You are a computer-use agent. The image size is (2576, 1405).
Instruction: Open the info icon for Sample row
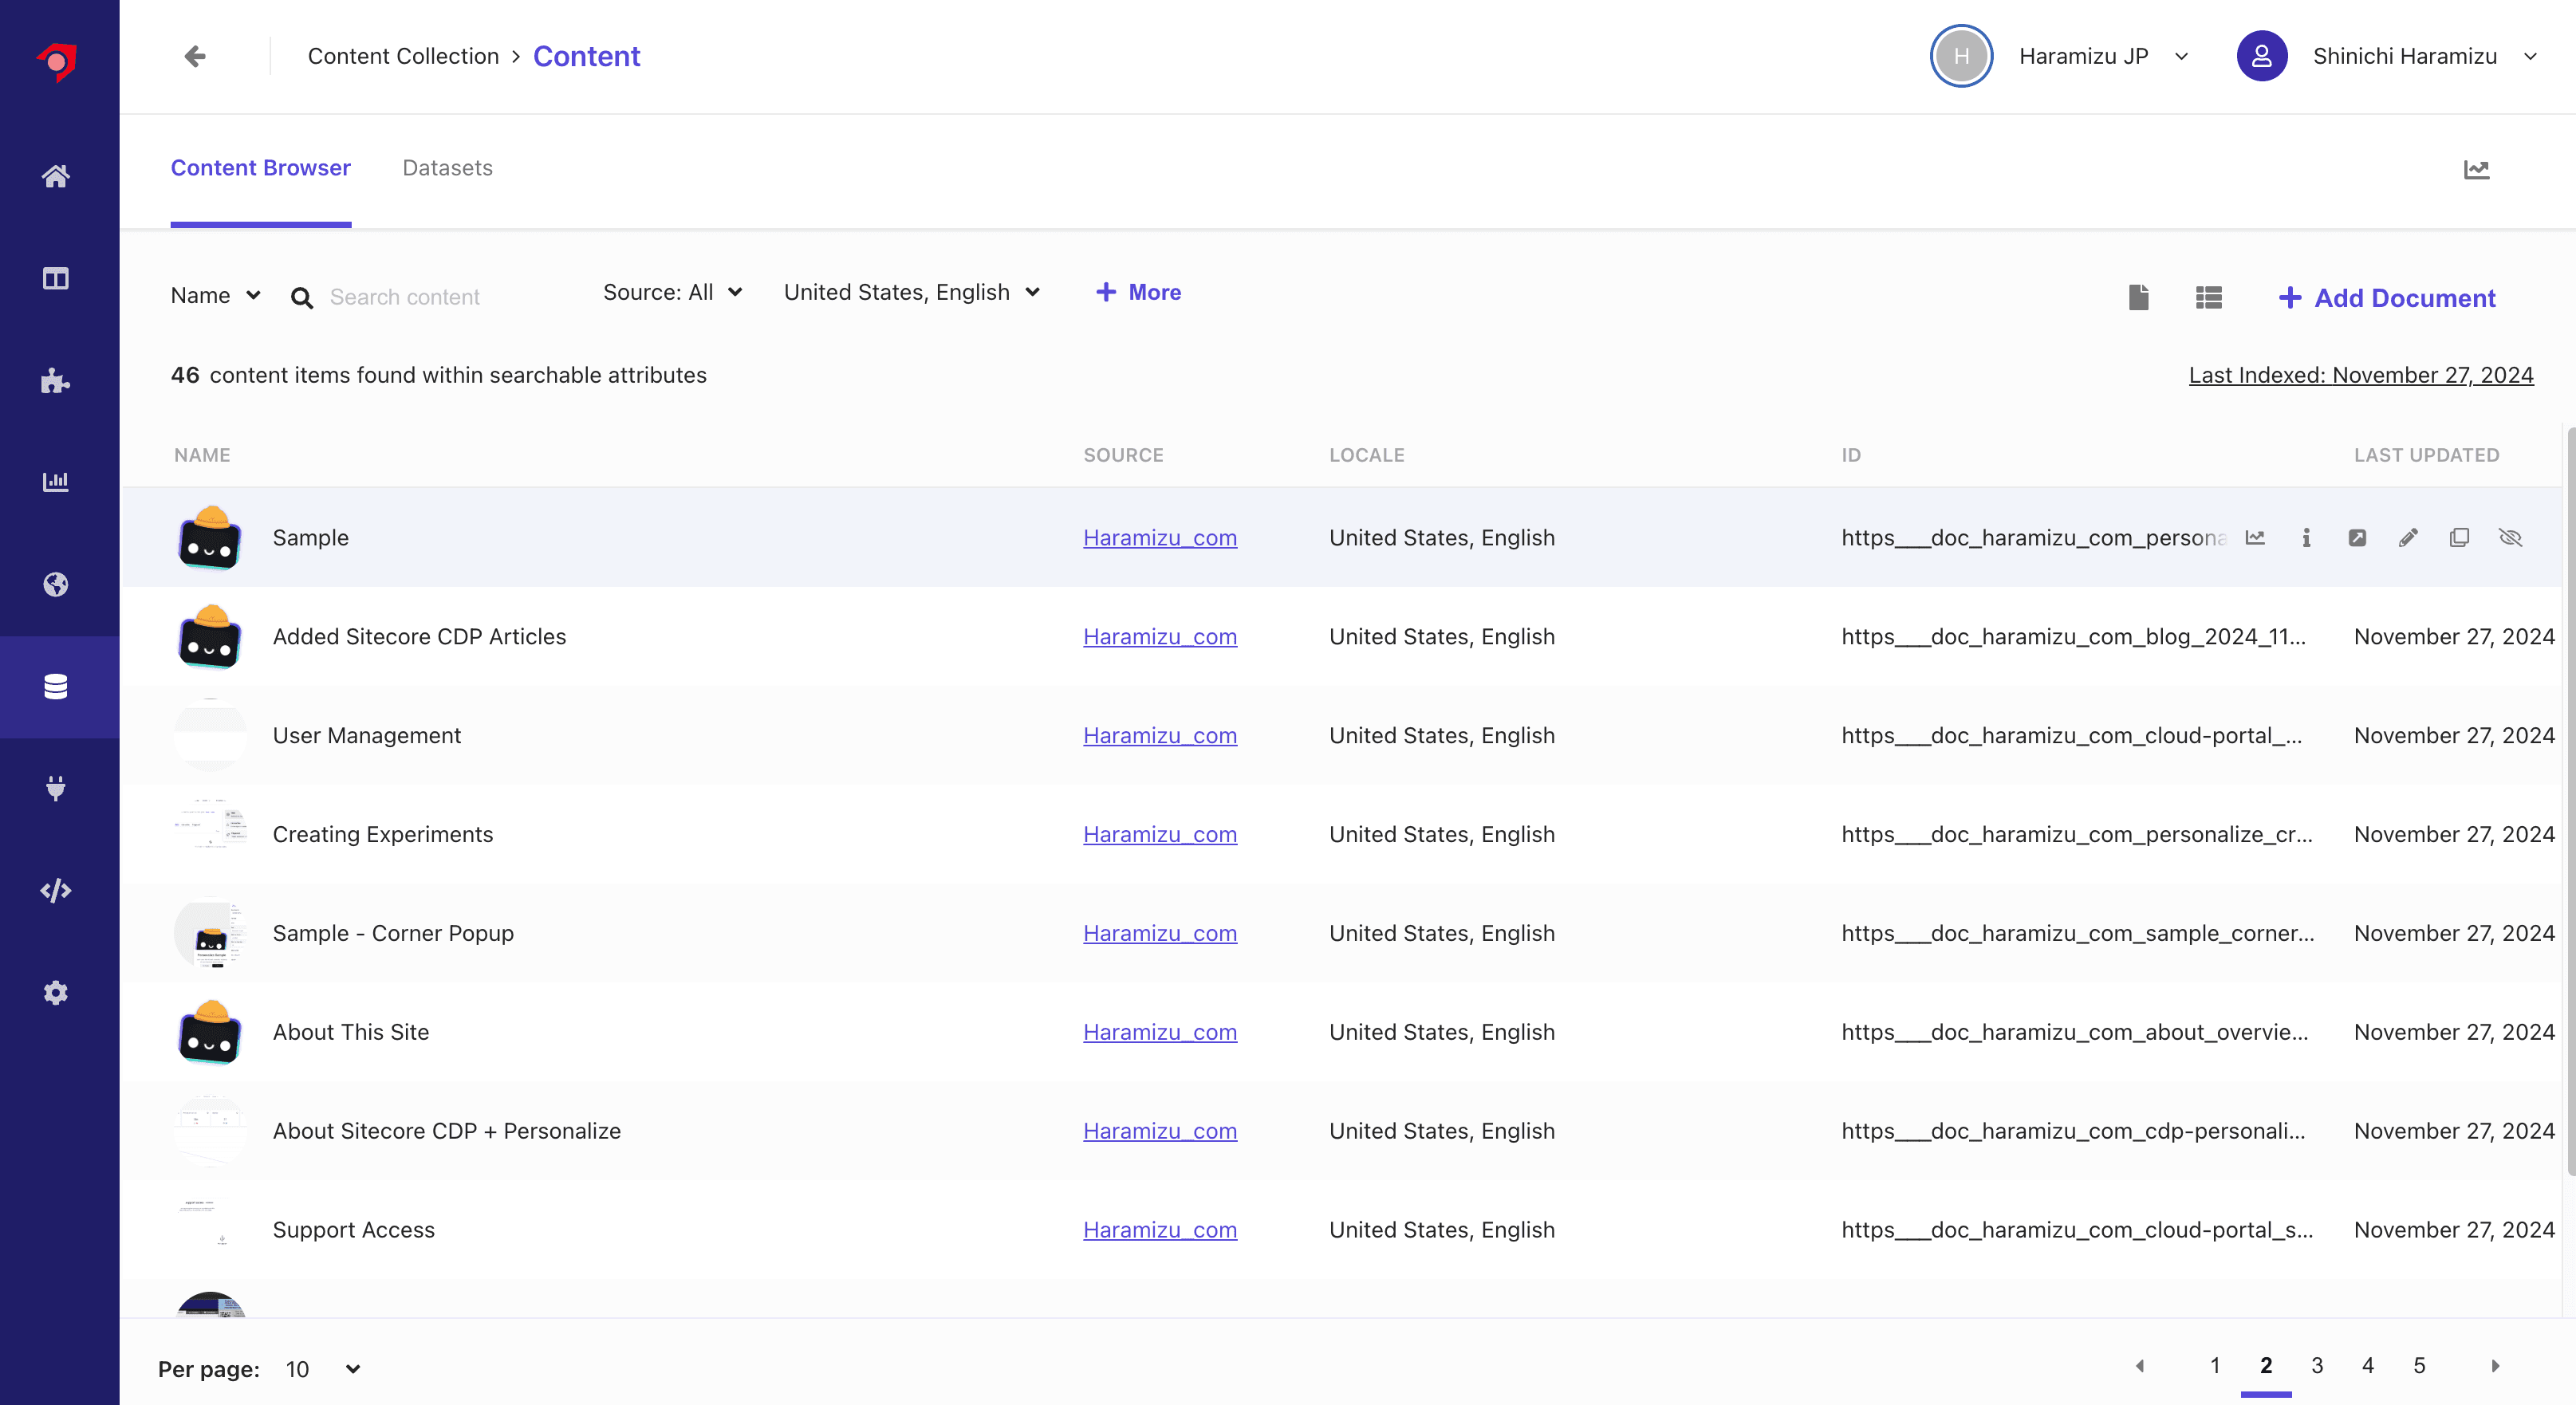pos(2306,538)
